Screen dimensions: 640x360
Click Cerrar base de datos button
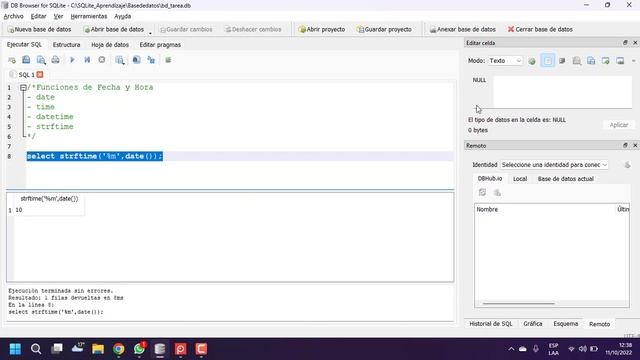(540, 29)
